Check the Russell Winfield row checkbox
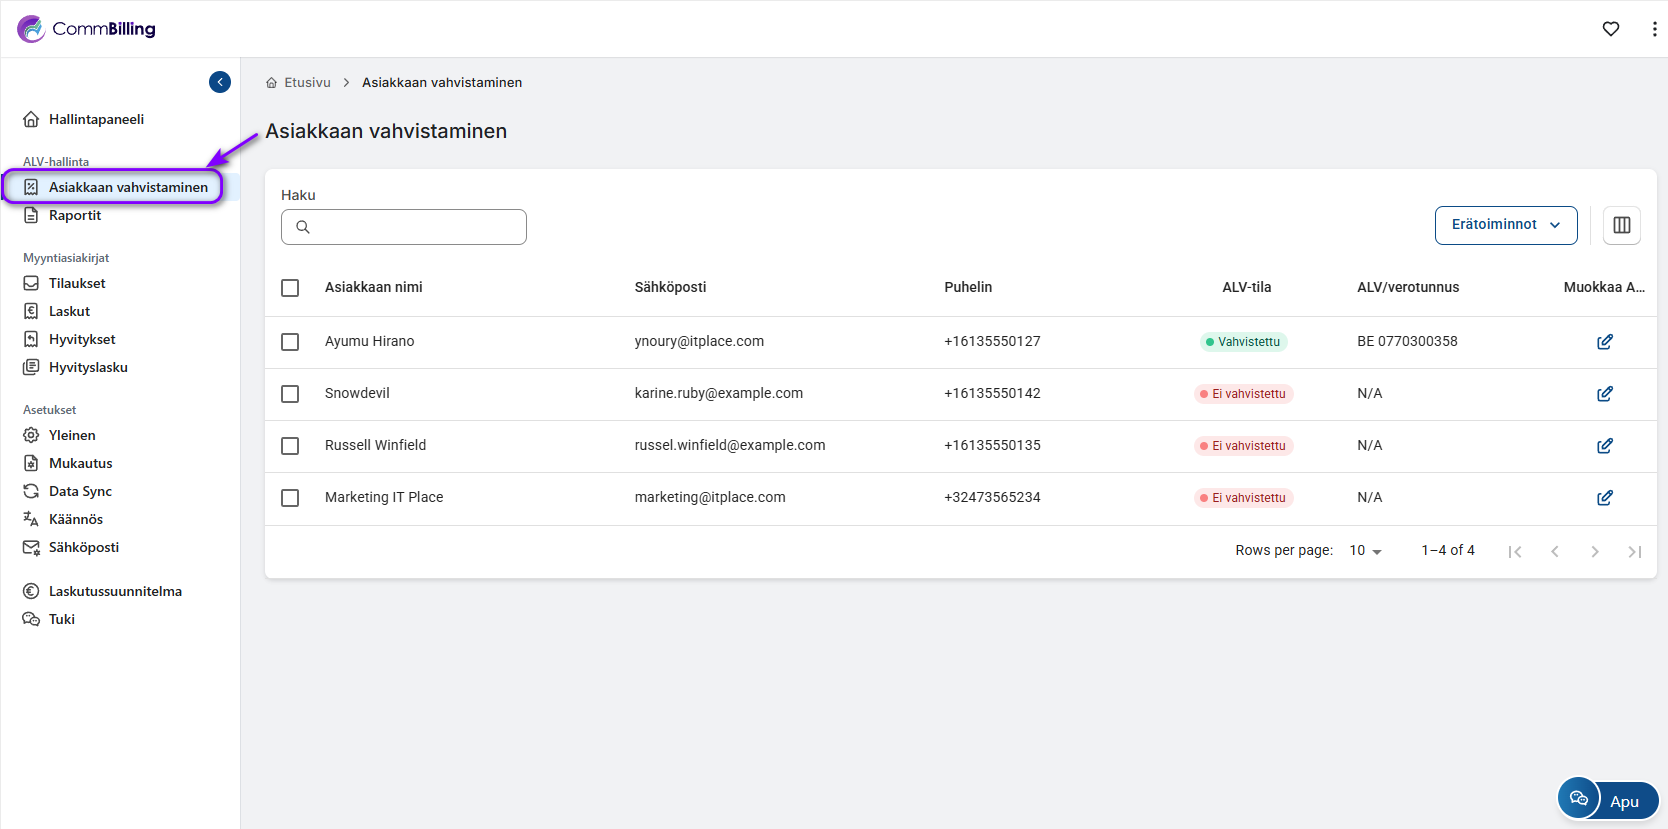 coord(290,446)
